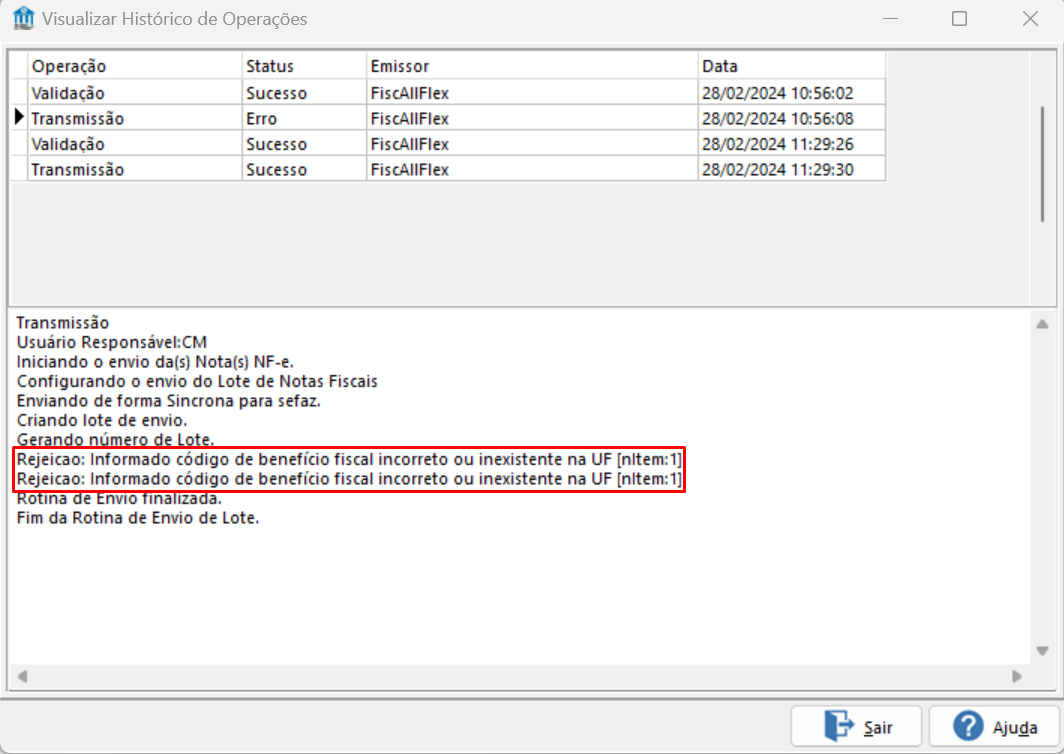Click the log panel scroll right arrow
Viewport: 1064px width, 754px height.
pos(1016,676)
